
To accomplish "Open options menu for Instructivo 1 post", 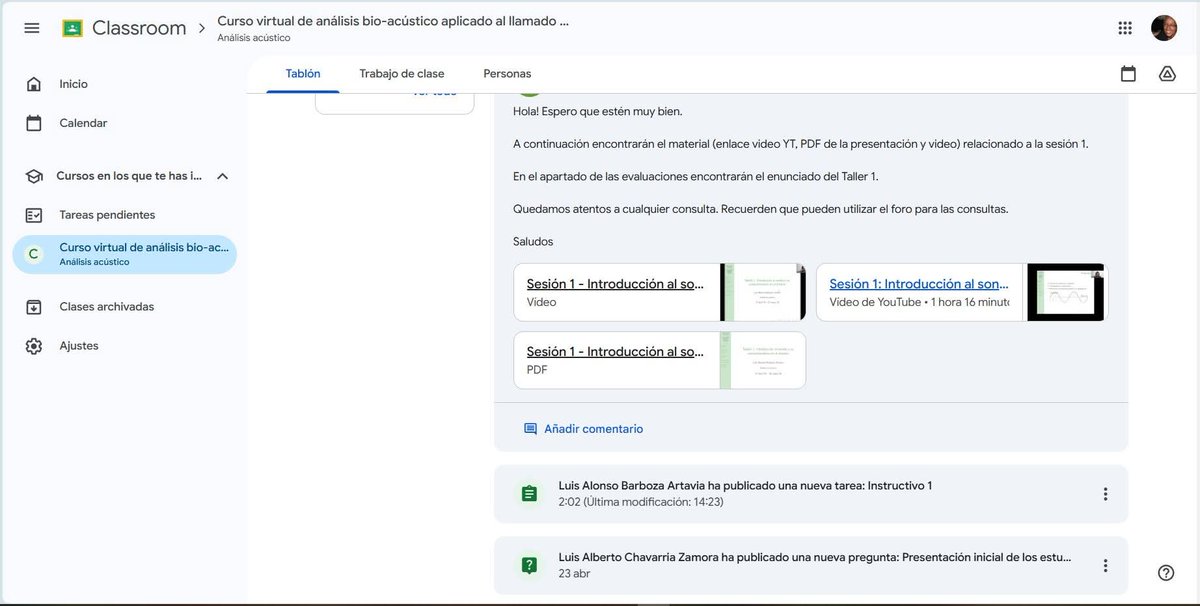I will pos(1105,494).
